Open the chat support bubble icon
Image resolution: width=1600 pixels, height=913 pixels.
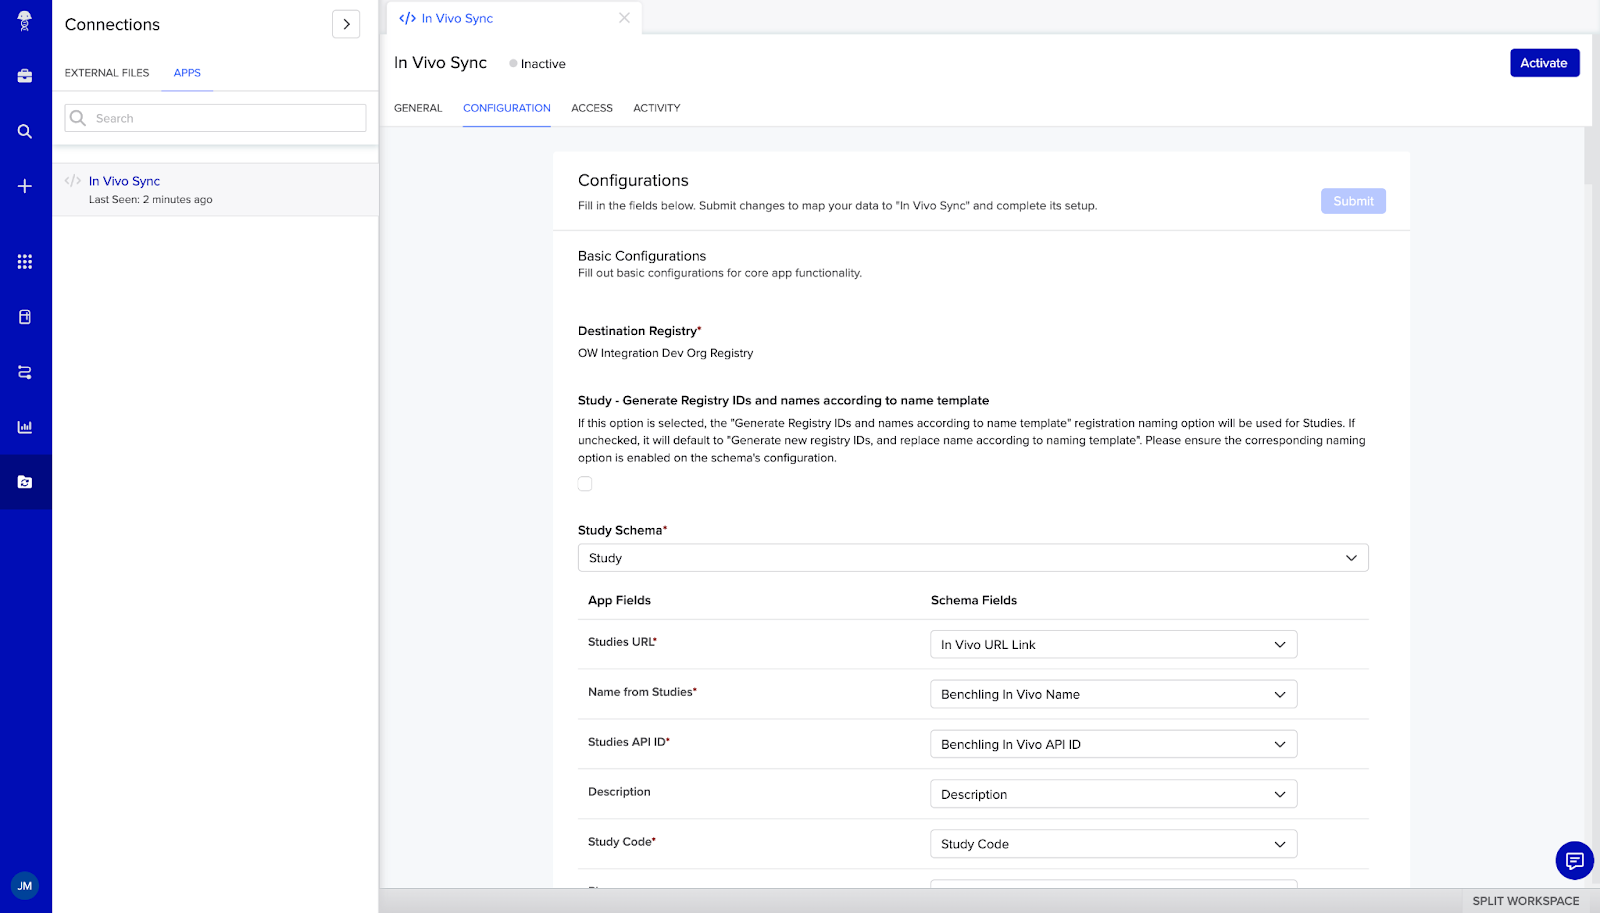click(x=1574, y=860)
